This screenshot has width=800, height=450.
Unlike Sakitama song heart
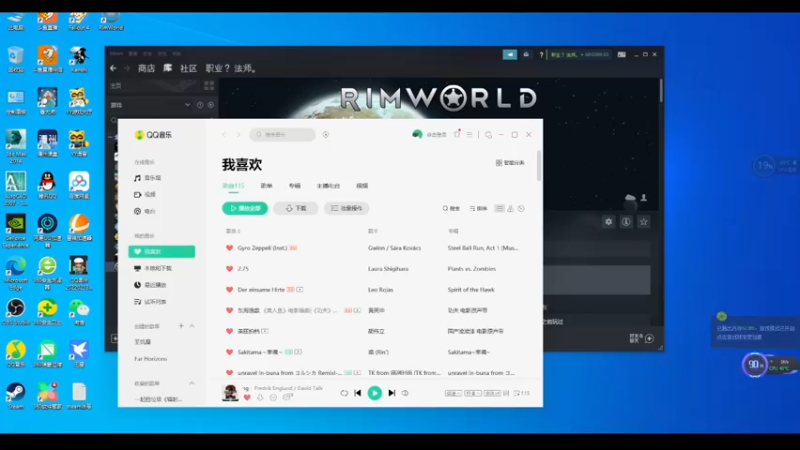point(230,352)
